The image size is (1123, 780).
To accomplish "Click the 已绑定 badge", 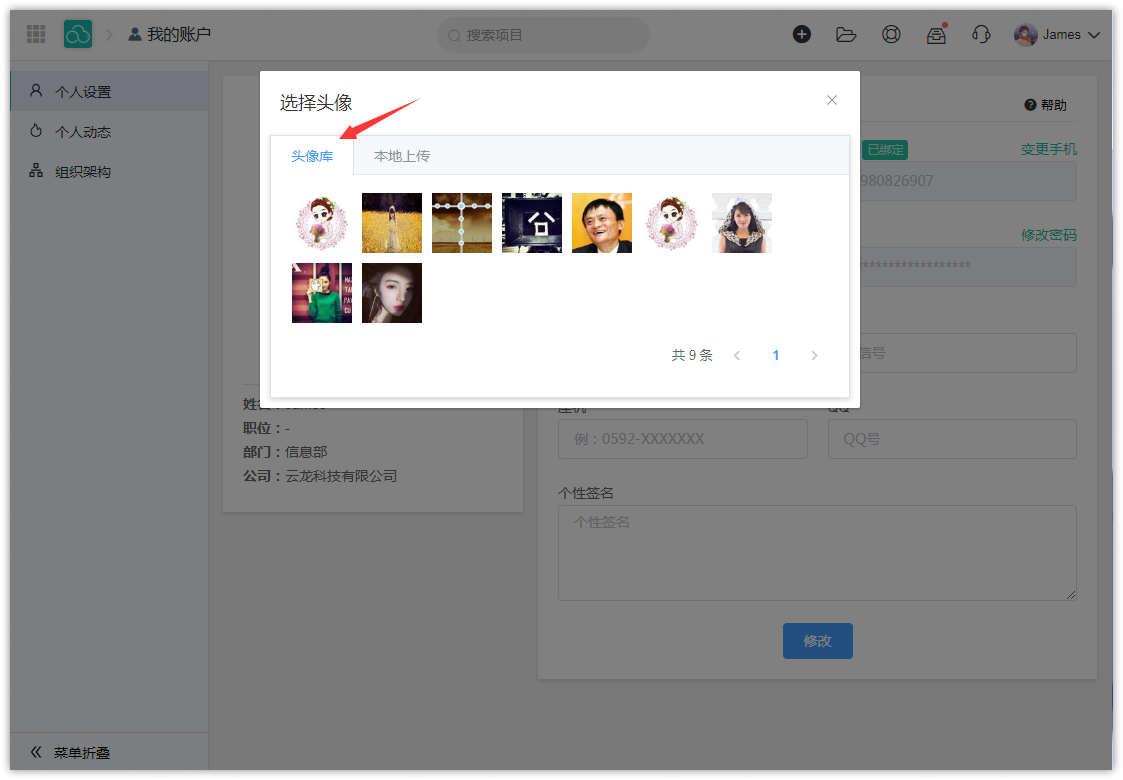I will 885,150.
